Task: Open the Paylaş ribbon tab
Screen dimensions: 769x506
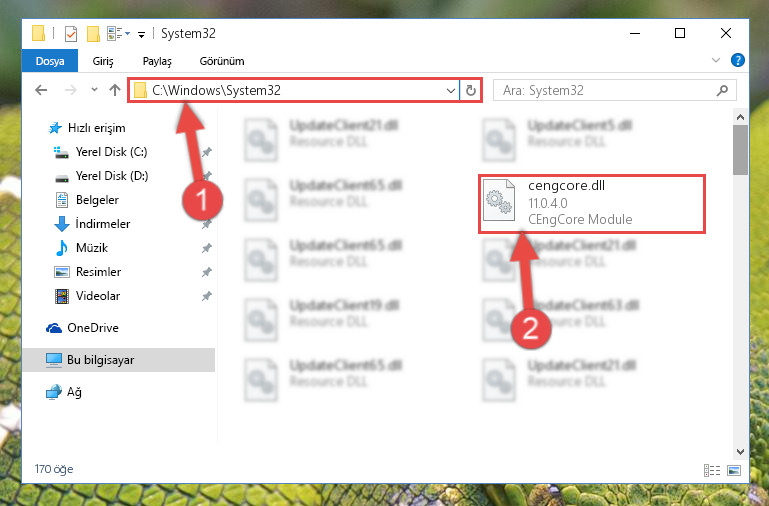Action: click(157, 61)
